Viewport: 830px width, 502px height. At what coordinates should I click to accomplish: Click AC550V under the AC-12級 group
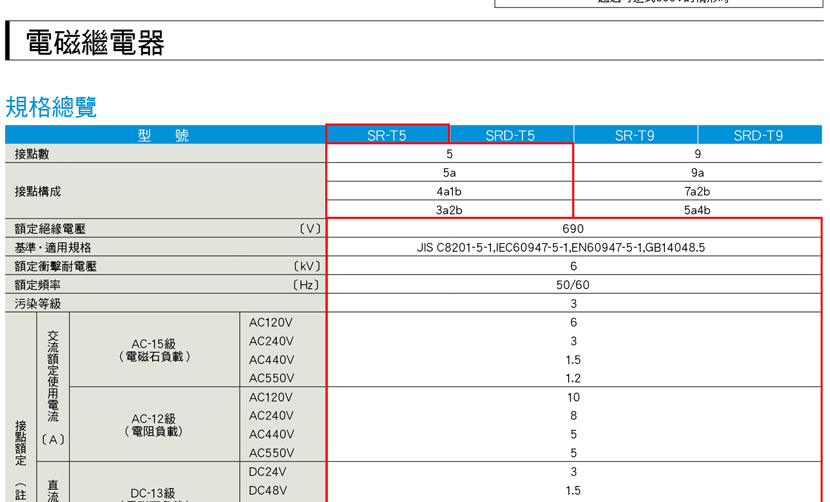tap(271, 453)
